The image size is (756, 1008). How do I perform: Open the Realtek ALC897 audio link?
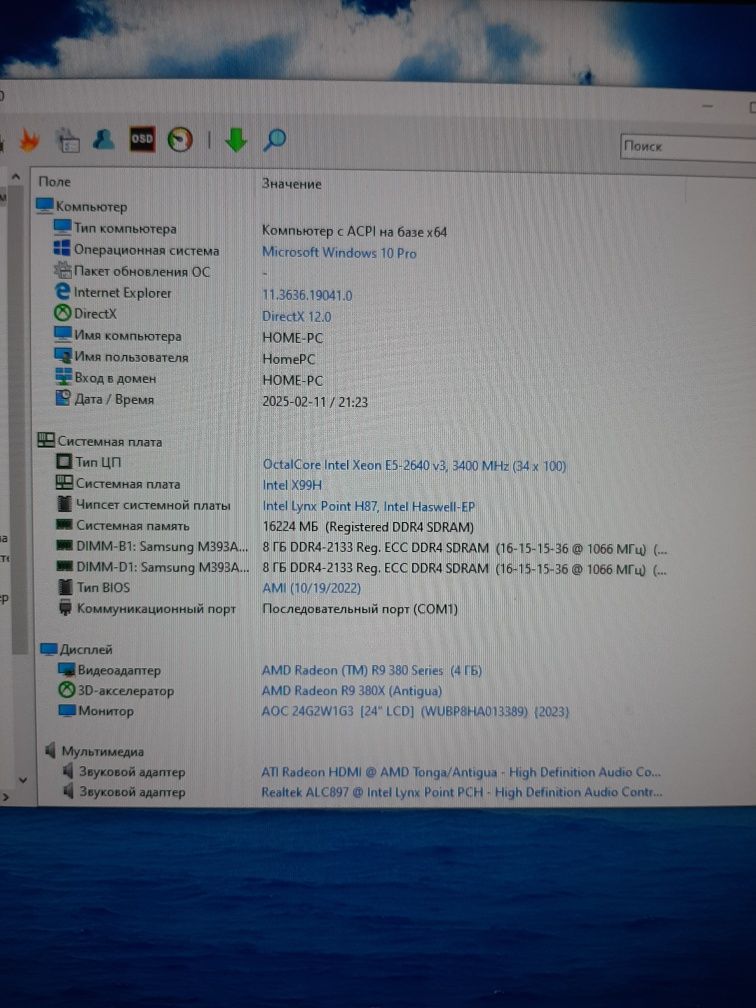[x=462, y=793]
